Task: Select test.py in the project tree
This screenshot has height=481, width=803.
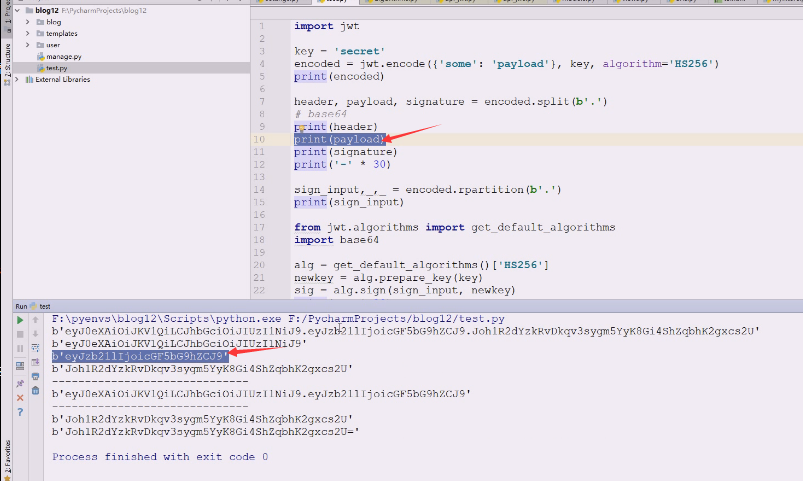Action: pyautogui.click(x=56, y=68)
